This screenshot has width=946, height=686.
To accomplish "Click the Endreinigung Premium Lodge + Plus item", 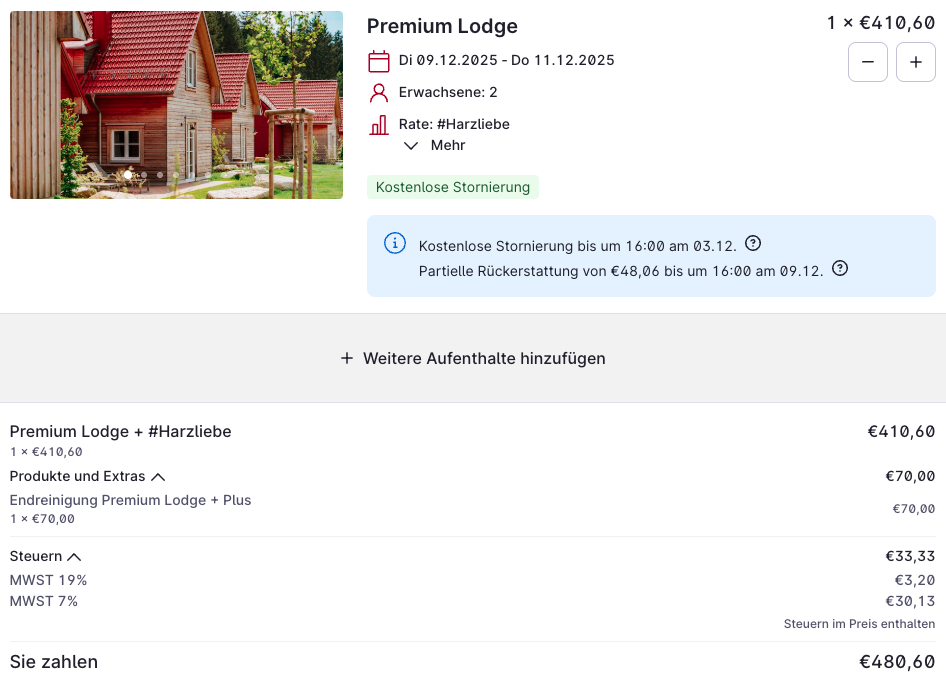I will [x=130, y=500].
